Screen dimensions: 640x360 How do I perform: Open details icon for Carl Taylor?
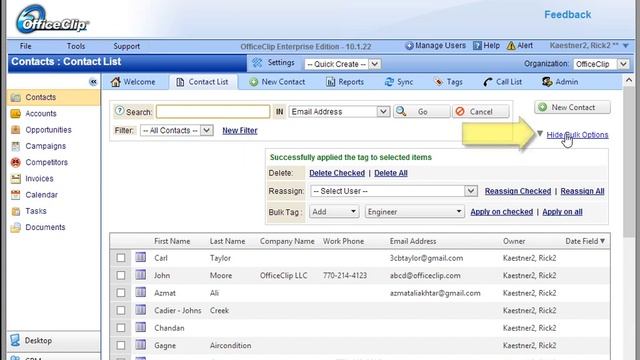click(141, 257)
